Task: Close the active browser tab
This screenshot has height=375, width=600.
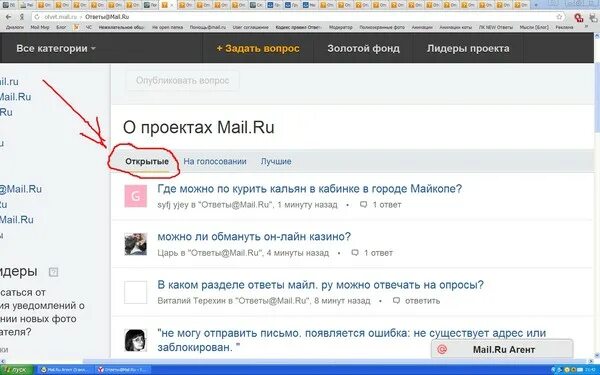Action: (x=172, y=5)
